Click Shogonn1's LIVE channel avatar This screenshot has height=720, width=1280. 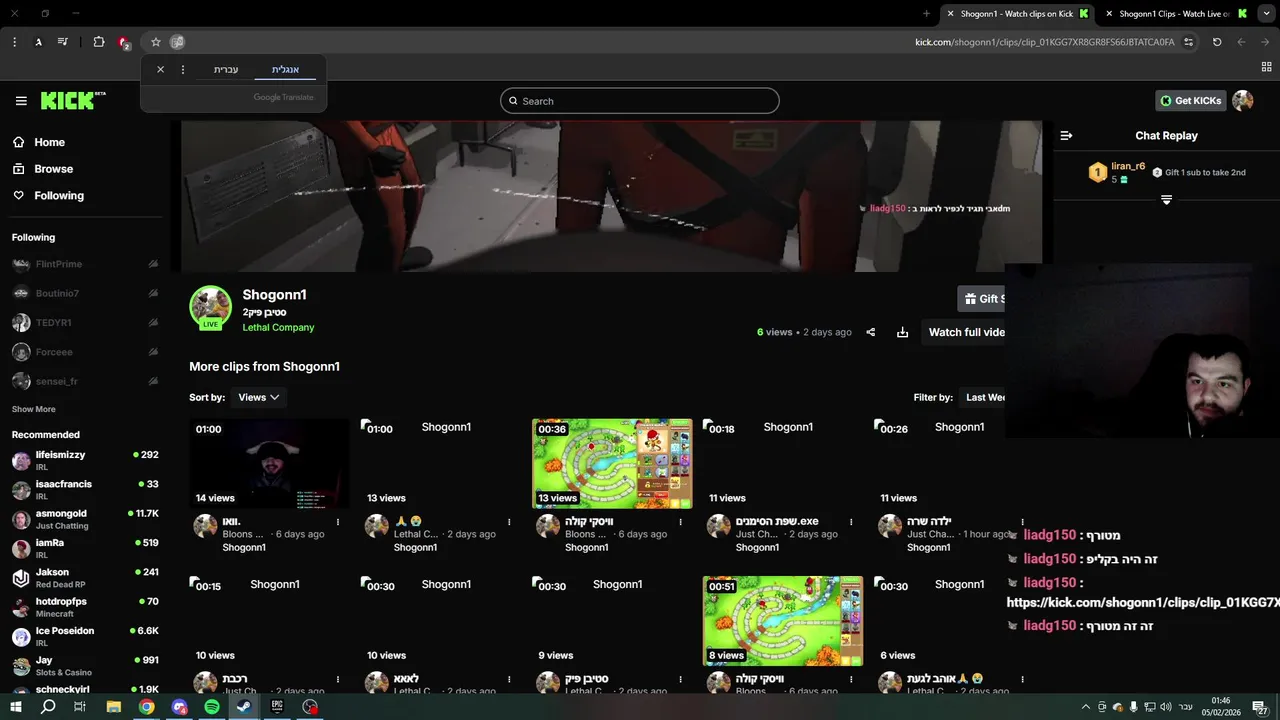coord(210,308)
